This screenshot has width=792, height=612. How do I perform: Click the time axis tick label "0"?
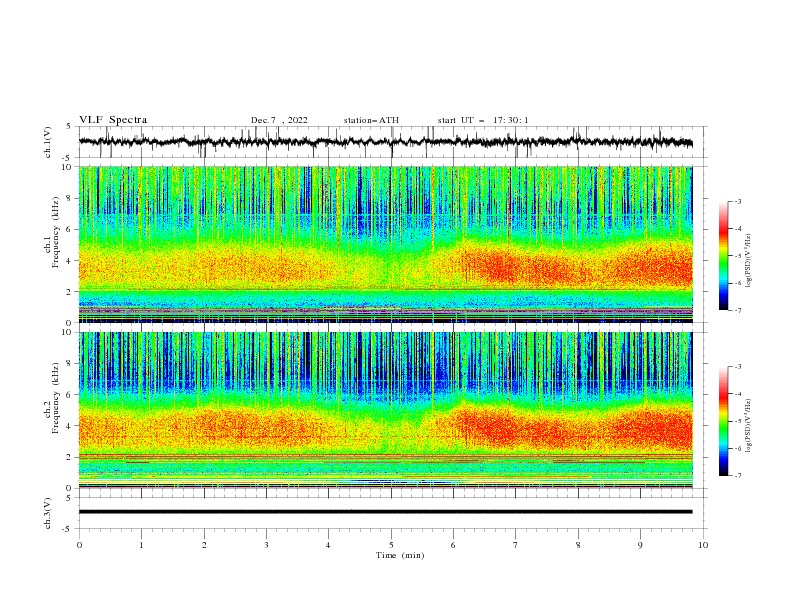point(79,545)
